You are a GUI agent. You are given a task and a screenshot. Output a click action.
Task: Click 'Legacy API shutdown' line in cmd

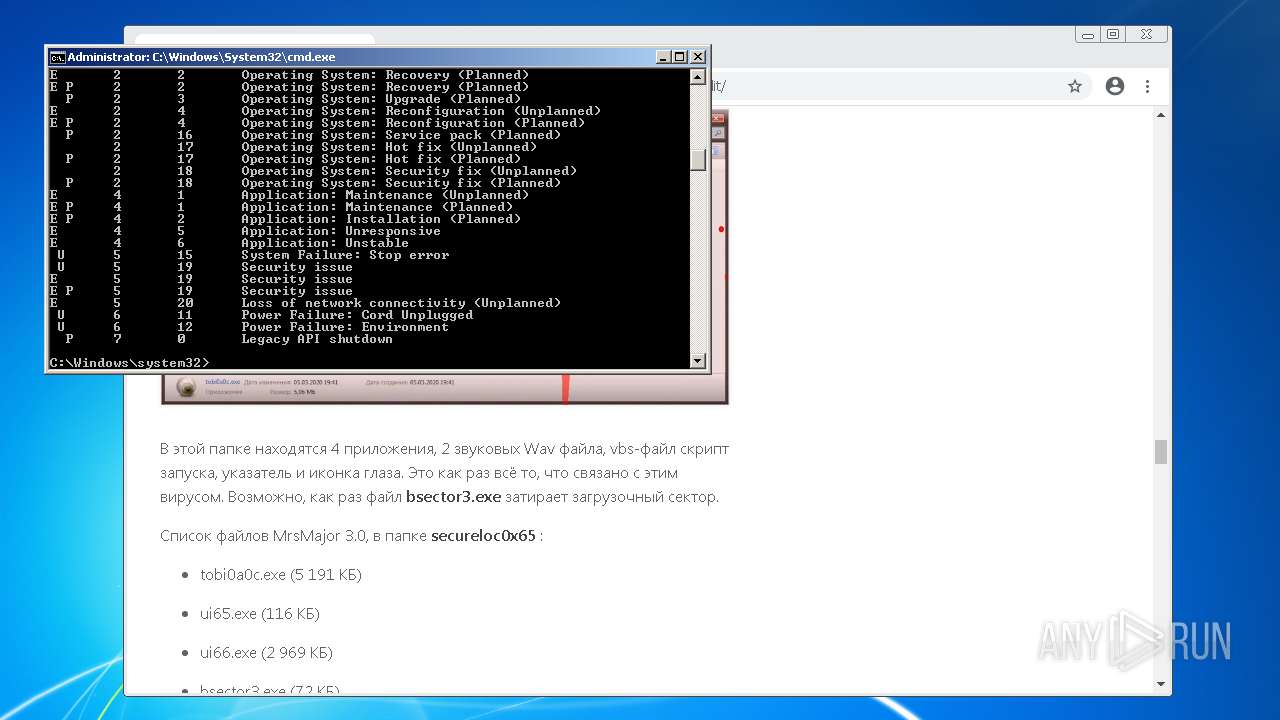tap(317, 339)
